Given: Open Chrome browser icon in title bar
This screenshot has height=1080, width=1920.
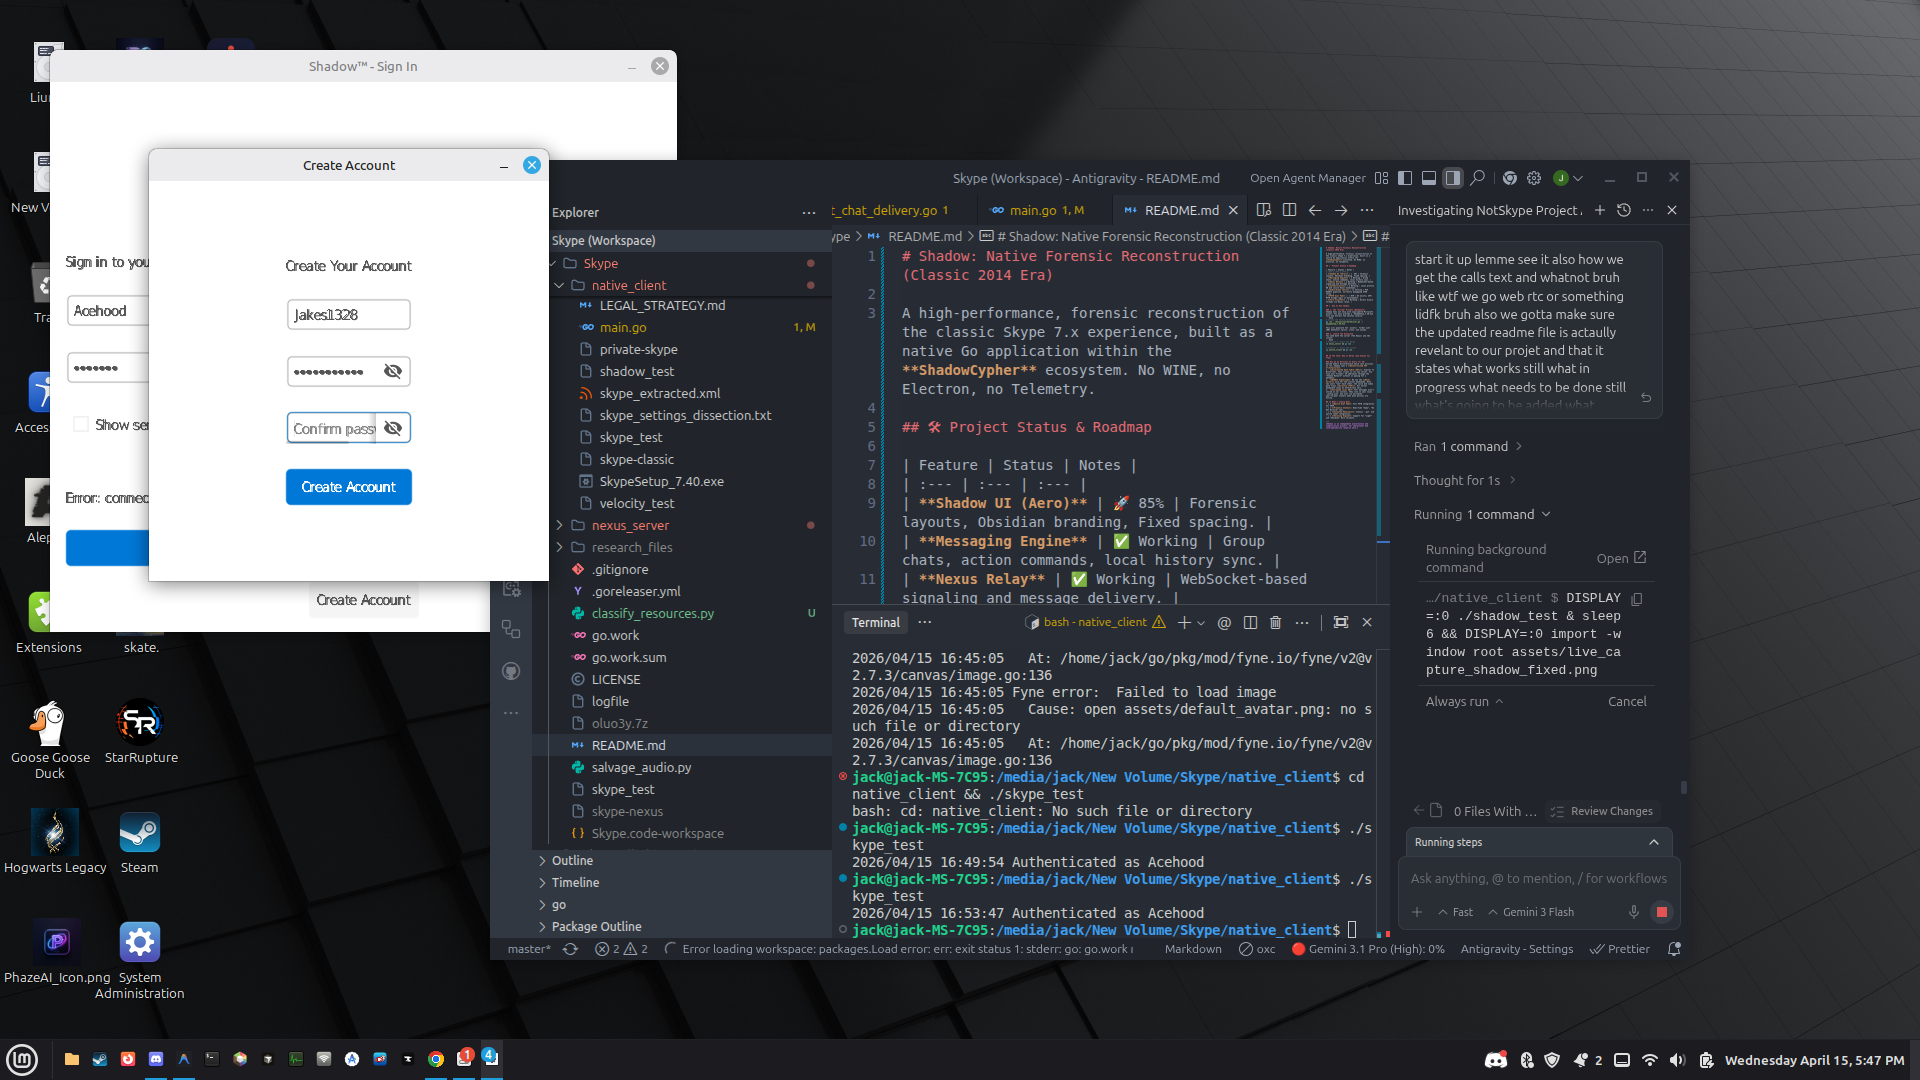Looking at the screenshot, I should (x=1510, y=178).
